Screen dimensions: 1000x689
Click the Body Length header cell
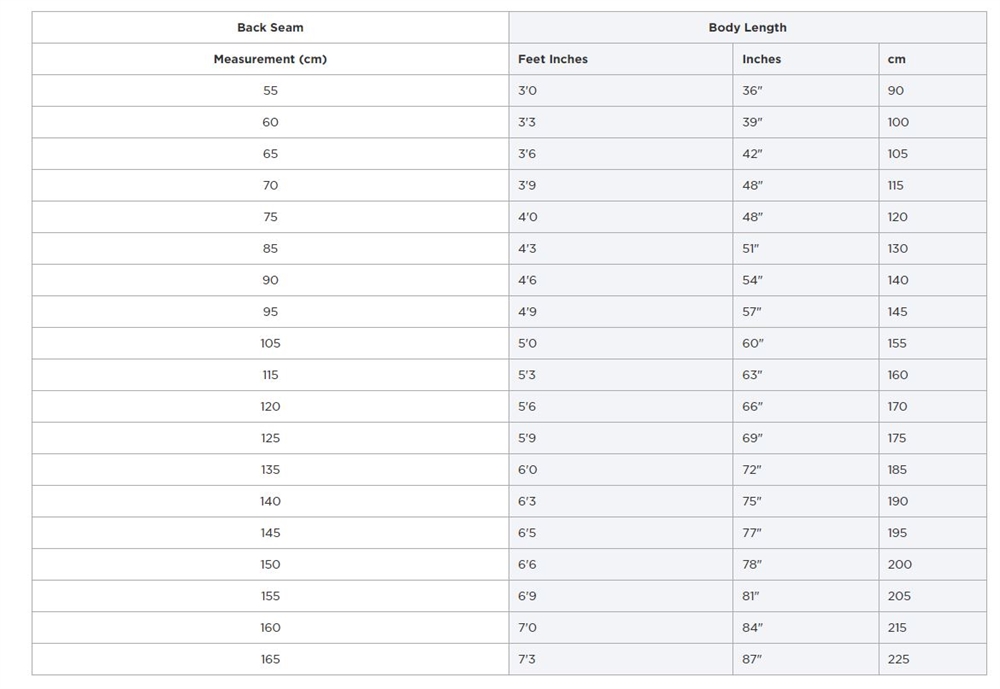[747, 28]
